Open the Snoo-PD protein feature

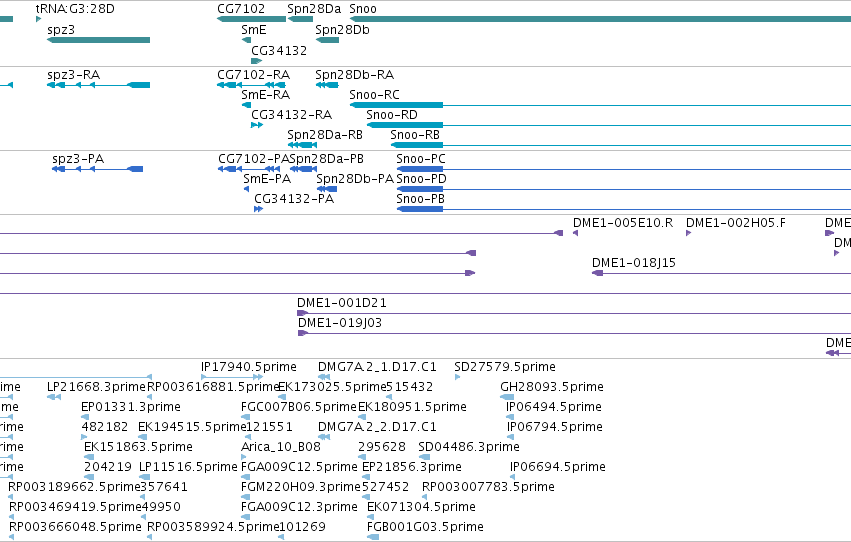[x=624, y=189]
